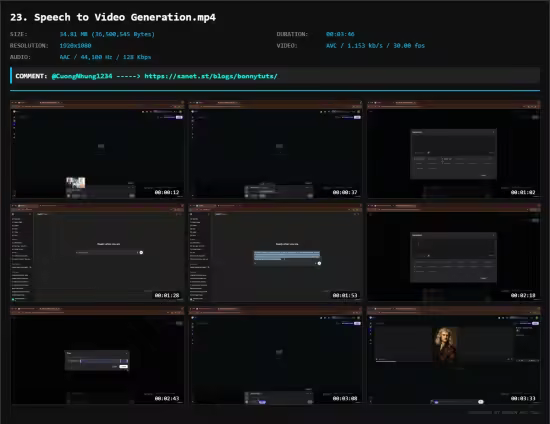Image resolution: width=550 pixels, height=424 pixels.
Task: Select the frame at 00:01:28
Action: 97,253
